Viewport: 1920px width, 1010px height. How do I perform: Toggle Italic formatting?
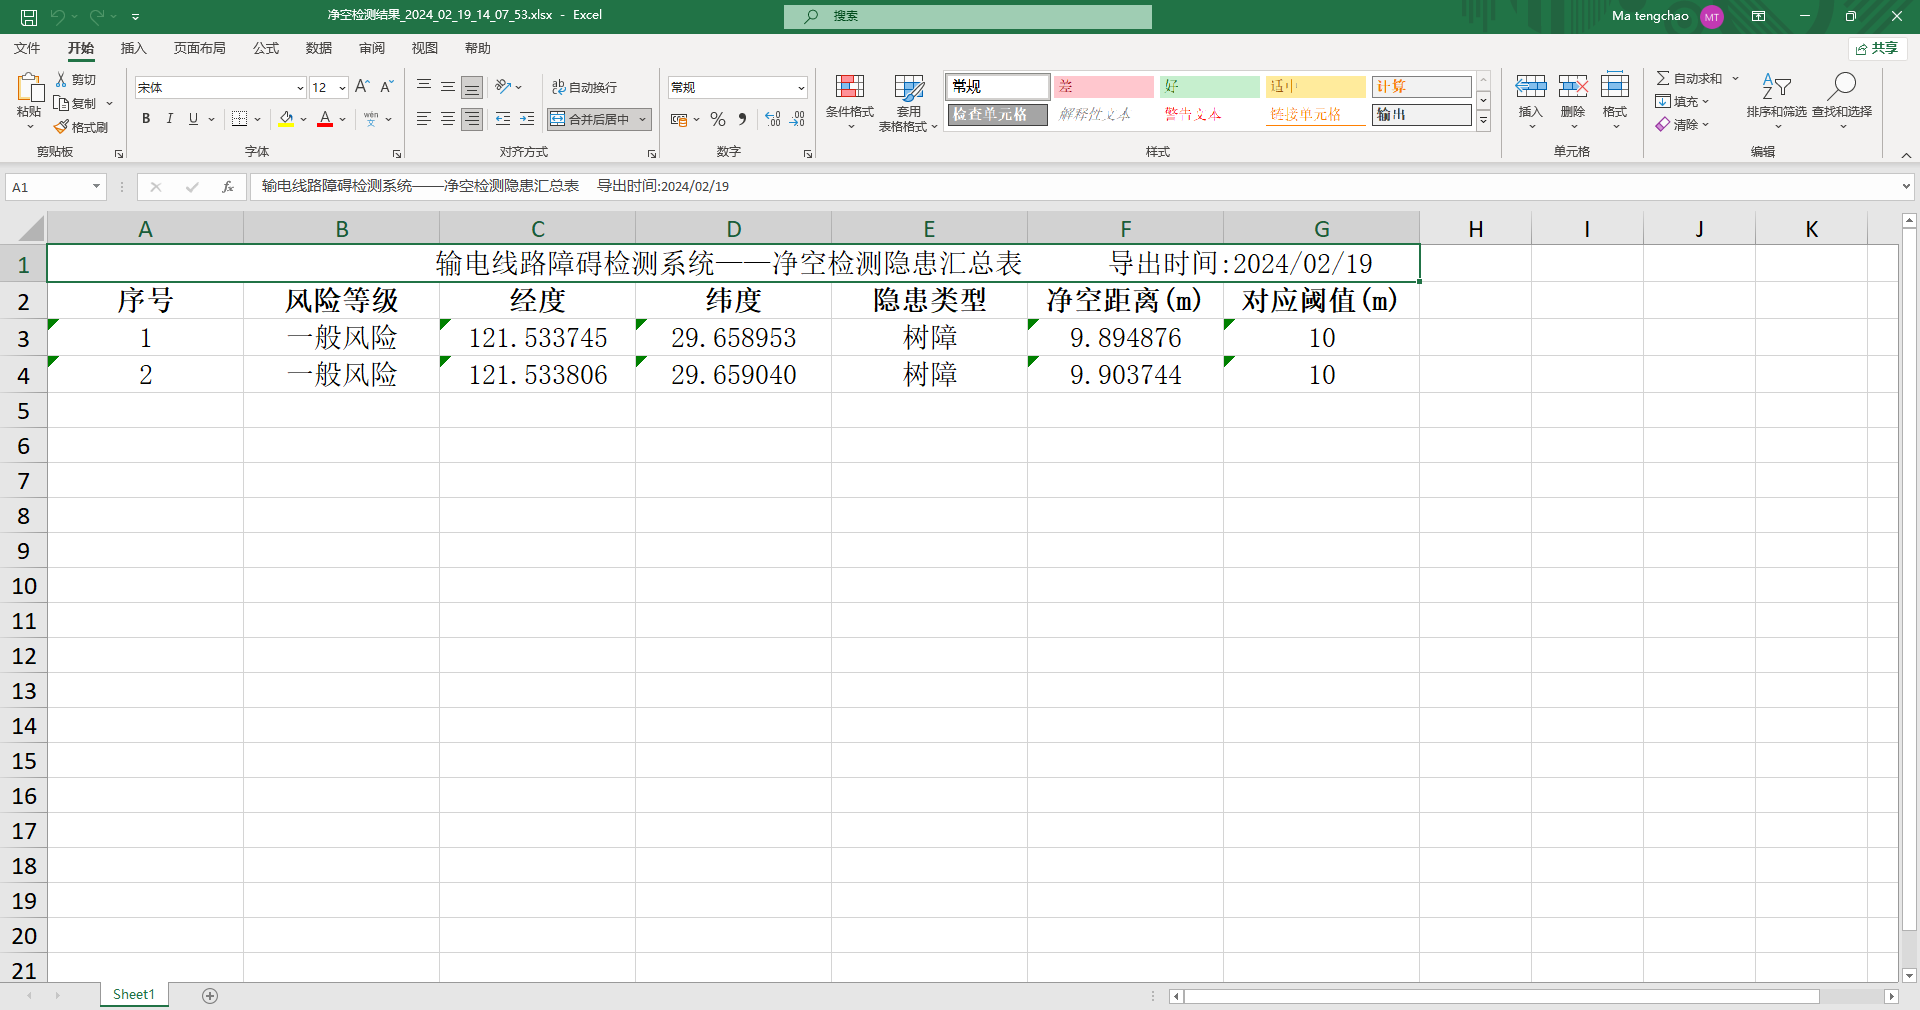[x=170, y=119]
